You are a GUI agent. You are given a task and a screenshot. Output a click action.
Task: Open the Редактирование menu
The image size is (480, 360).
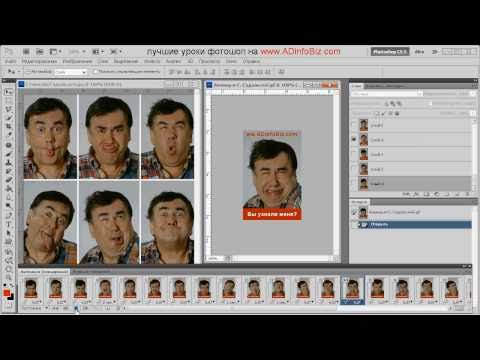(x=39, y=61)
